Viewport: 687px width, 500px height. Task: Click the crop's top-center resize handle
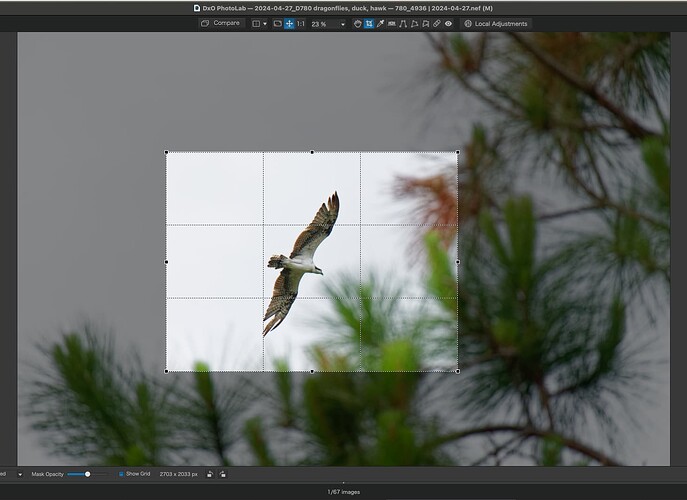pyautogui.click(x=312, y=152)
